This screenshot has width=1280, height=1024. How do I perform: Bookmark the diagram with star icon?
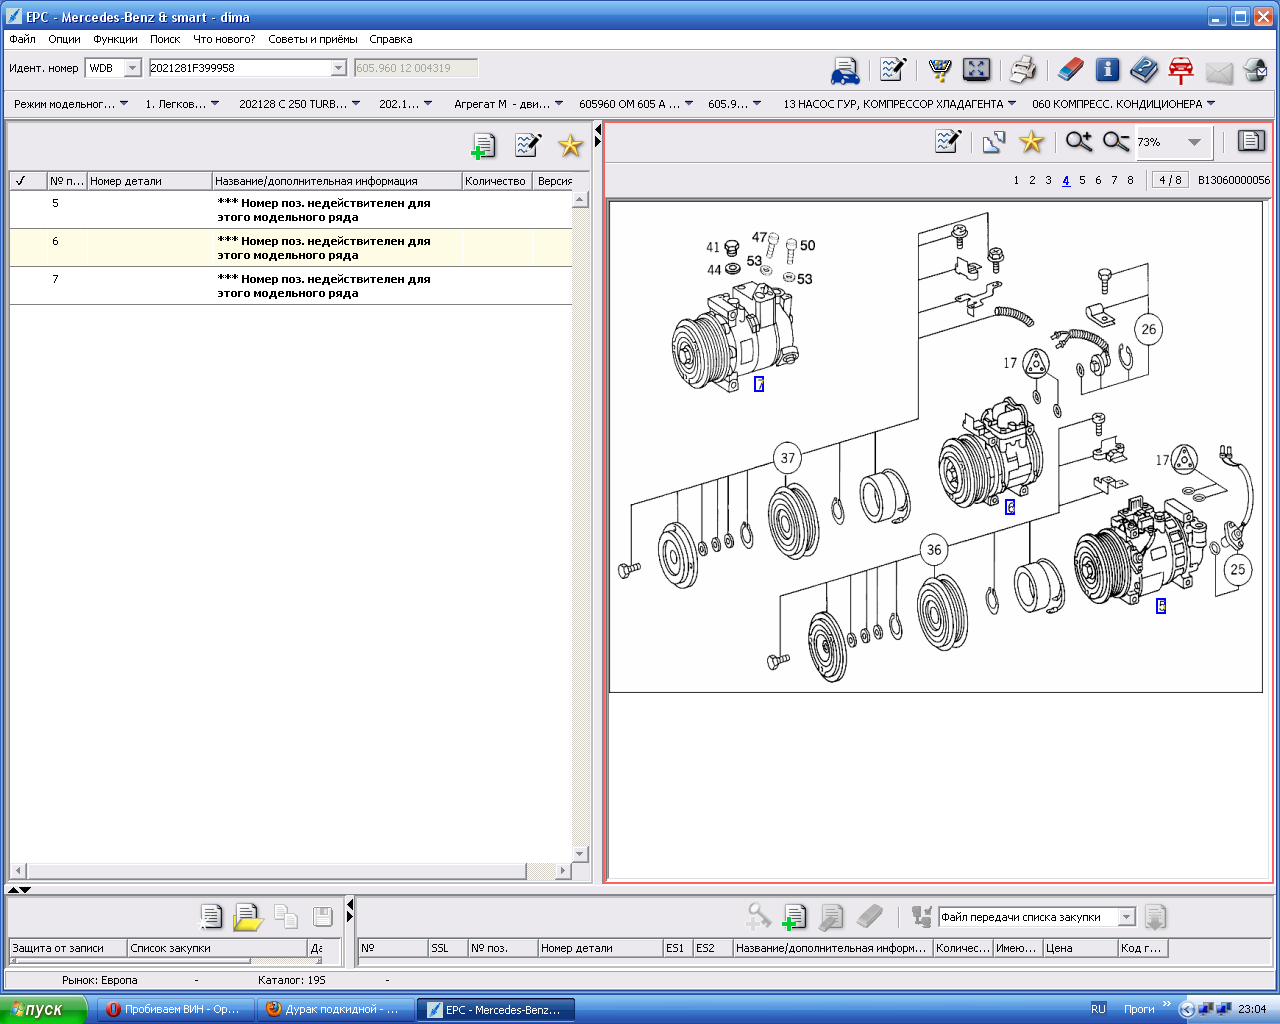pyautogui.click(x=1031, y=141)
